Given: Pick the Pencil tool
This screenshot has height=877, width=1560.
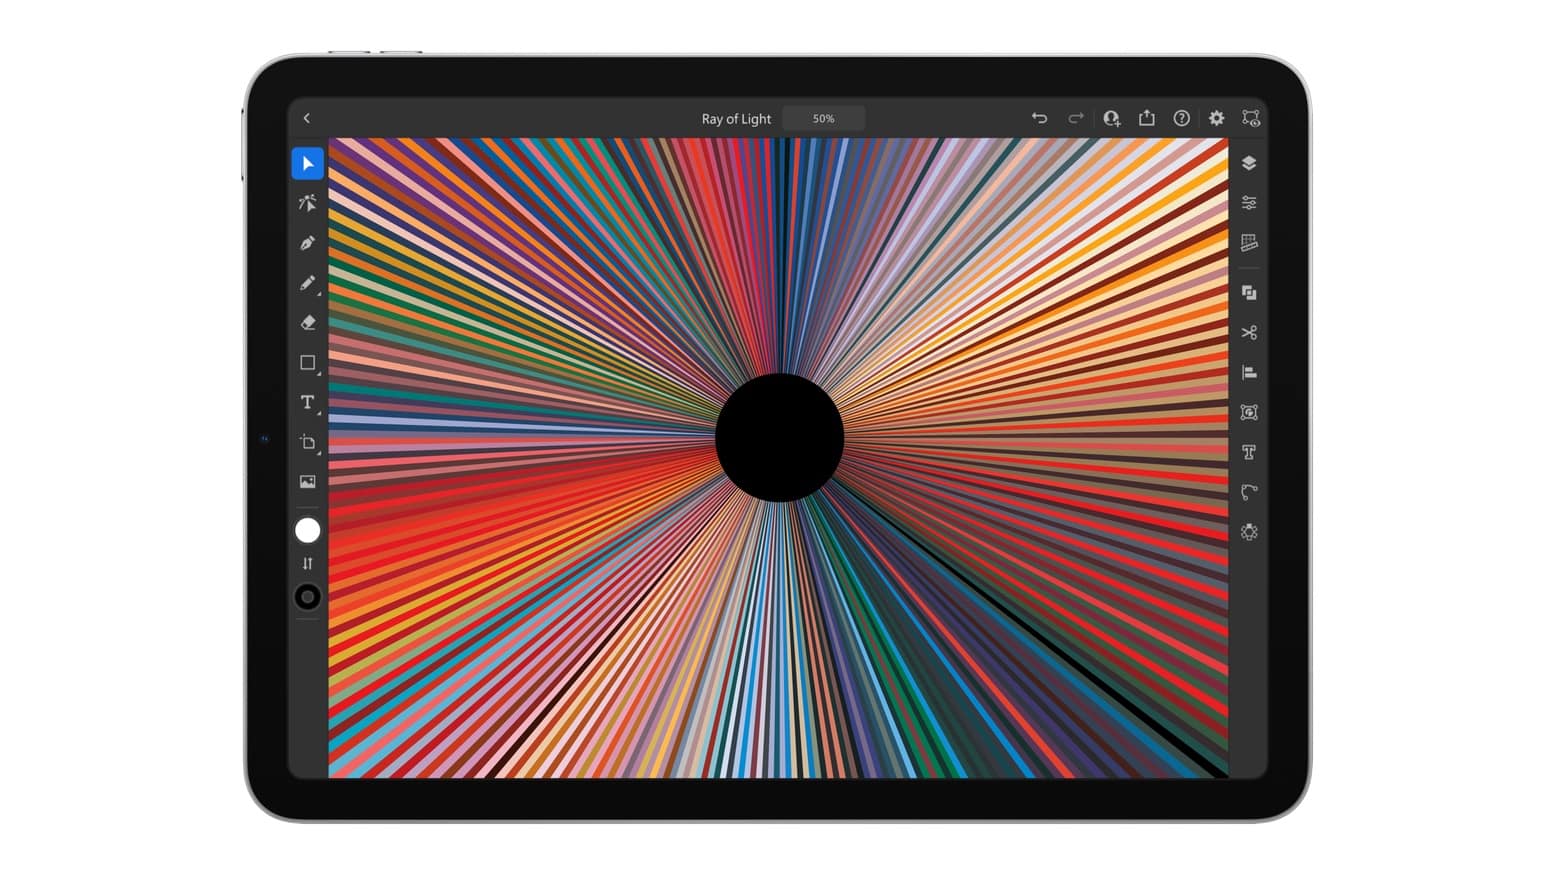Looking at the screenshot, I should [x=307, y=283].
